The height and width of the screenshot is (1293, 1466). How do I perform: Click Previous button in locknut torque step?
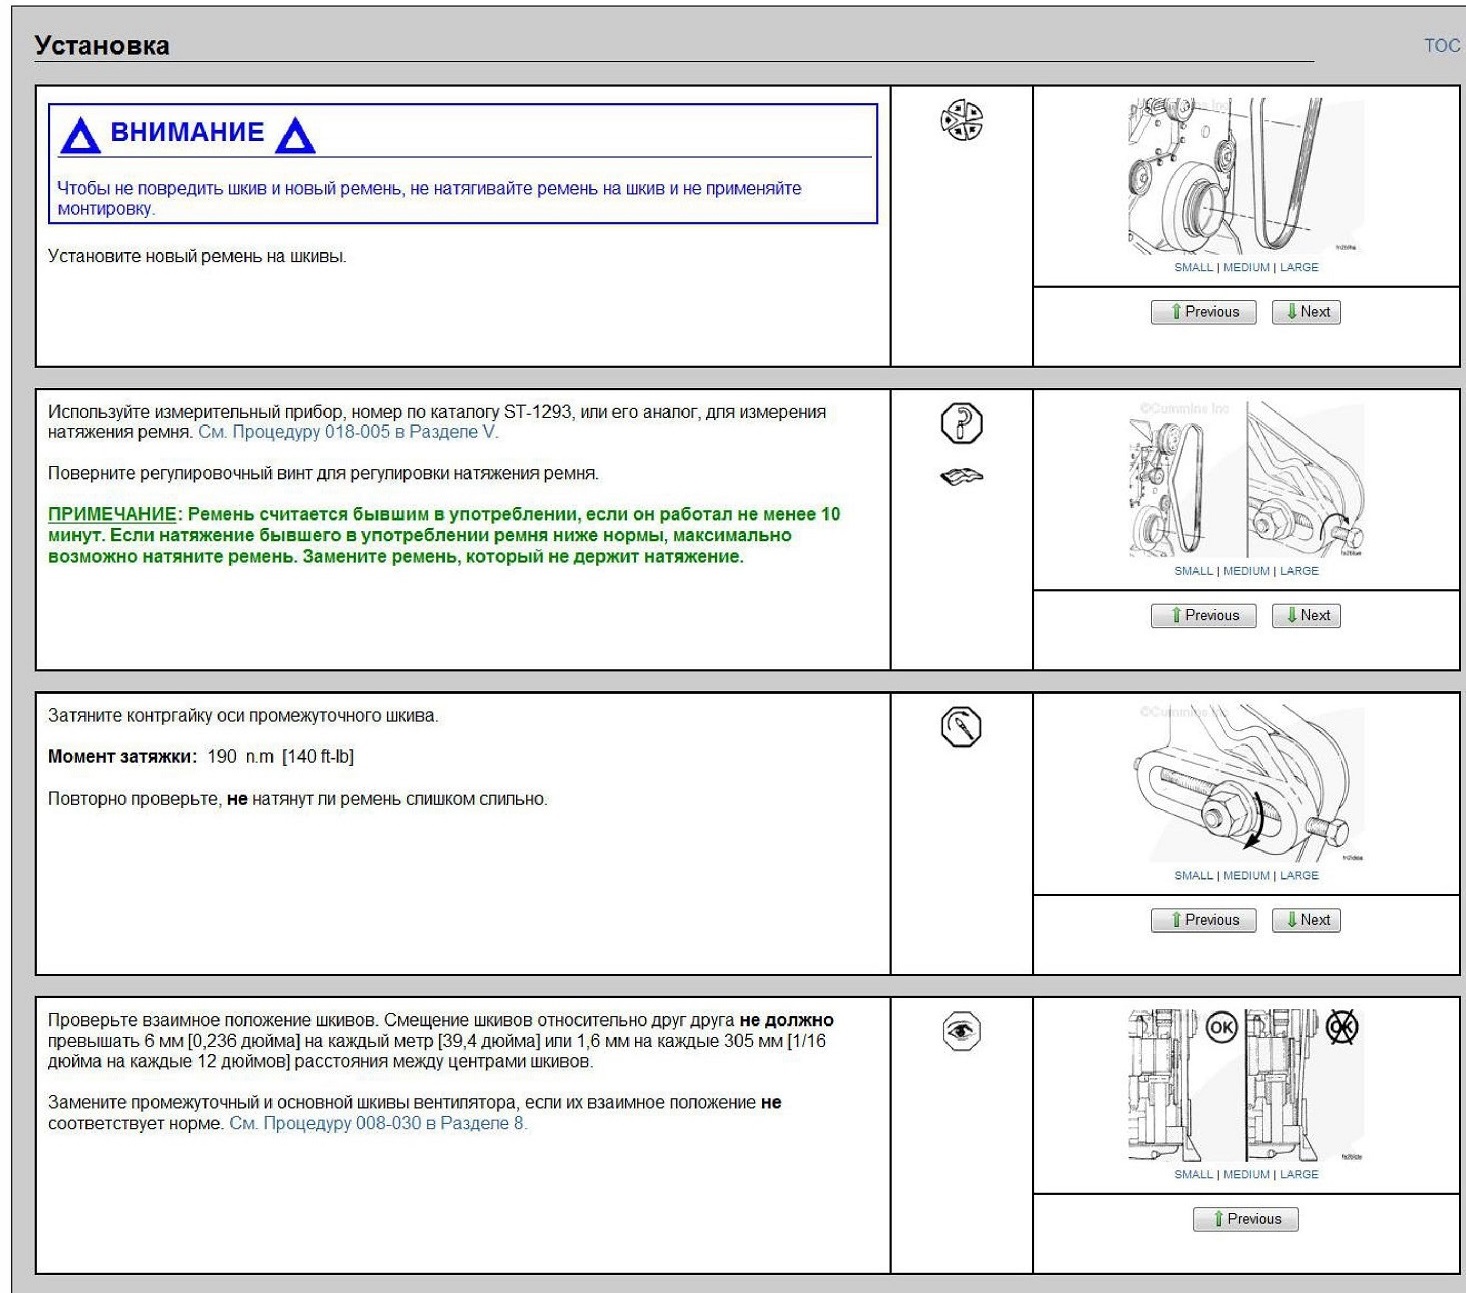pos(1203,920)
